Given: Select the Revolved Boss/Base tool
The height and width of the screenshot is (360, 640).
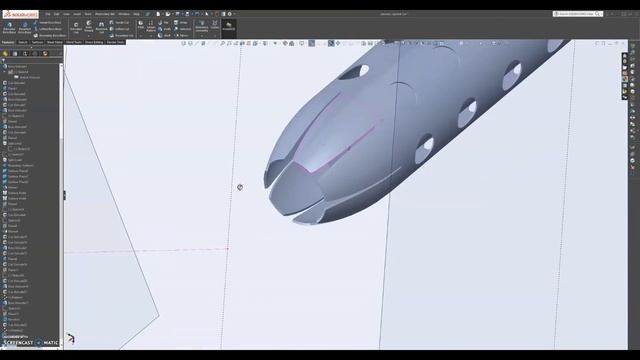Looking at the screenshot, I should pyautogui.click(x=24, y=28).
